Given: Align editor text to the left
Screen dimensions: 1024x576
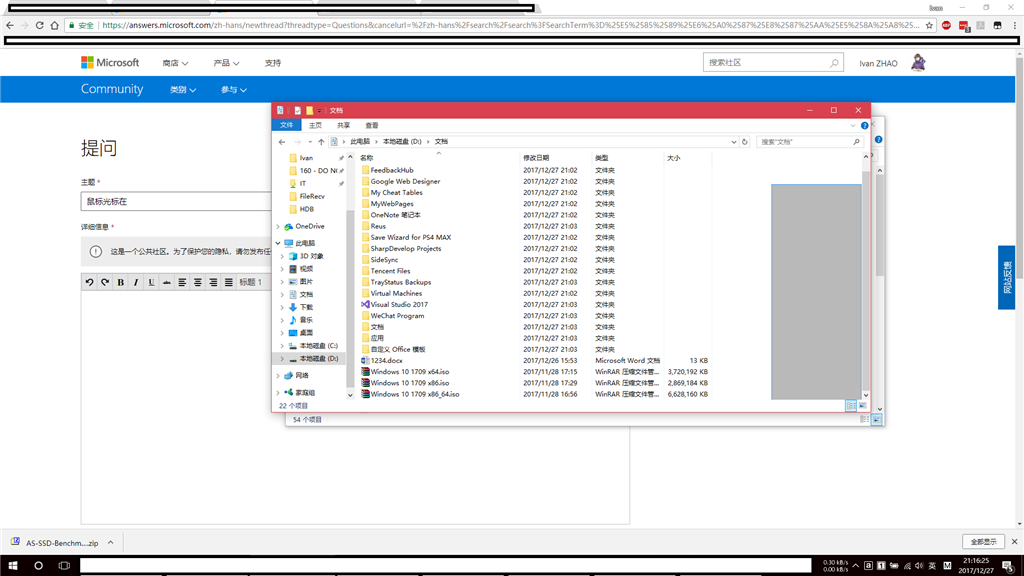Looking at the screenshot, I should 182,282.
